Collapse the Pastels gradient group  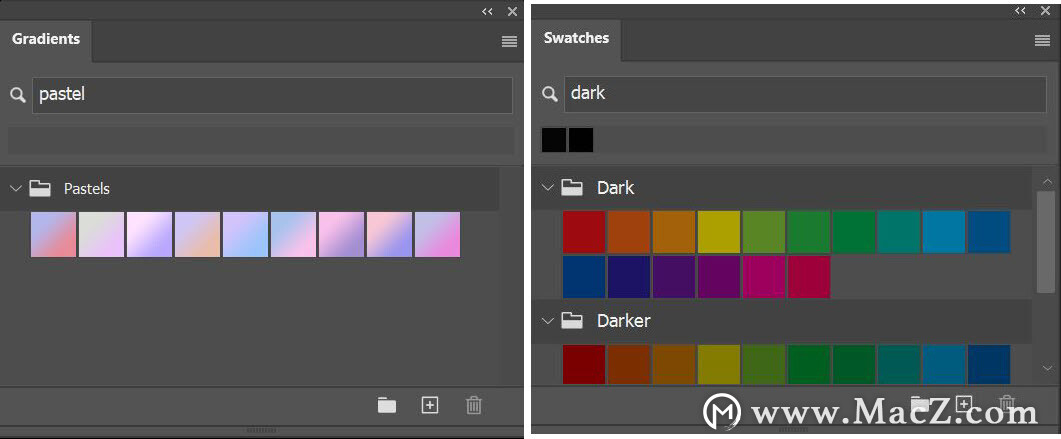pyautogui.click(x=16, y=188)
